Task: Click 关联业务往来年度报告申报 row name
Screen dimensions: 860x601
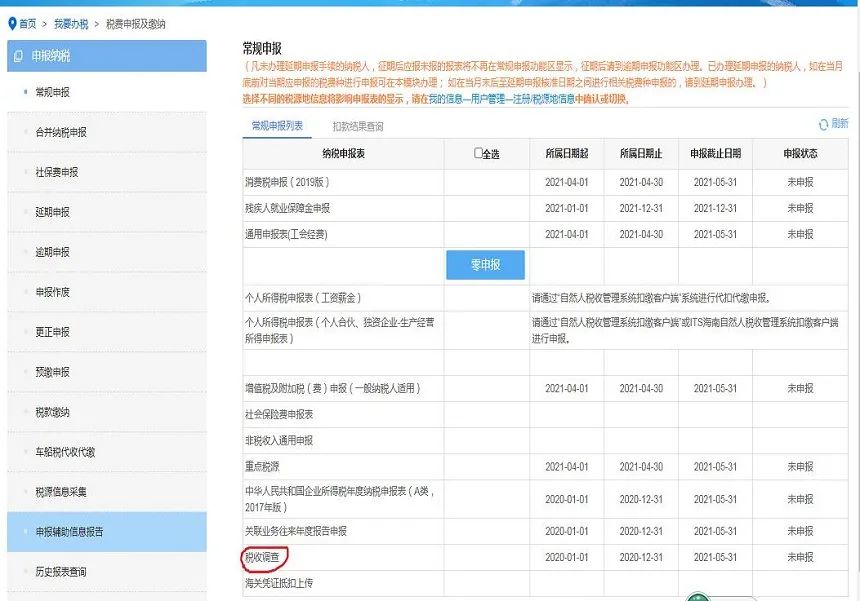Action: point(296,531)
